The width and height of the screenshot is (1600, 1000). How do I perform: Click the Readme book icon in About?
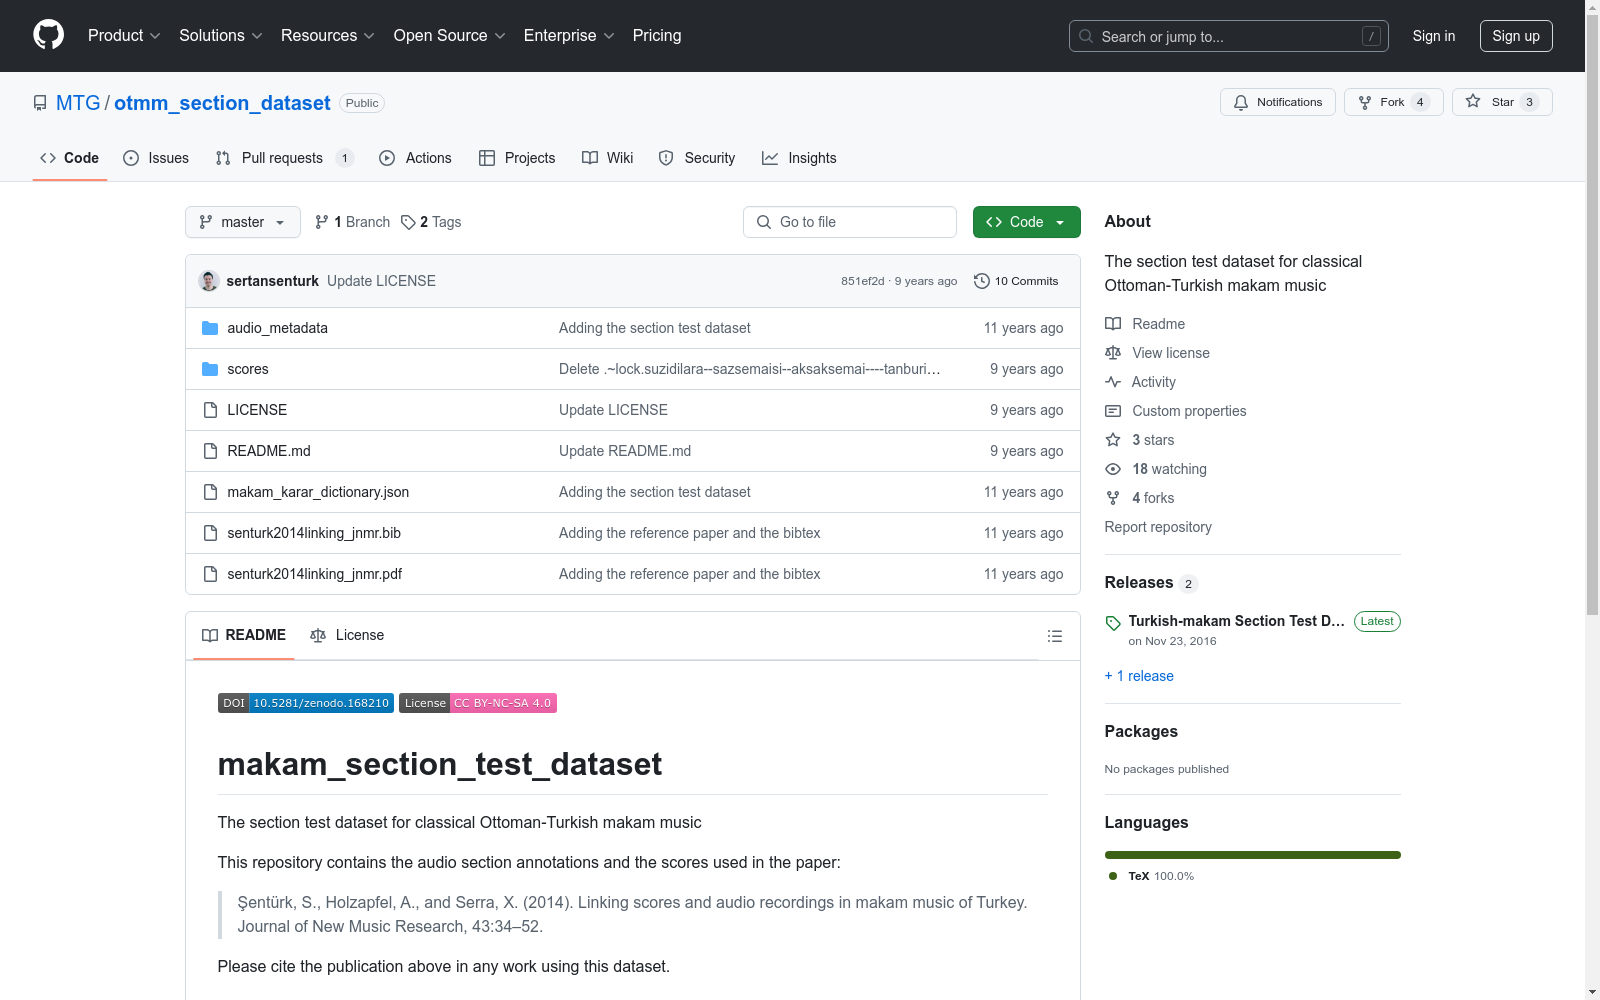pos(1113,324)
